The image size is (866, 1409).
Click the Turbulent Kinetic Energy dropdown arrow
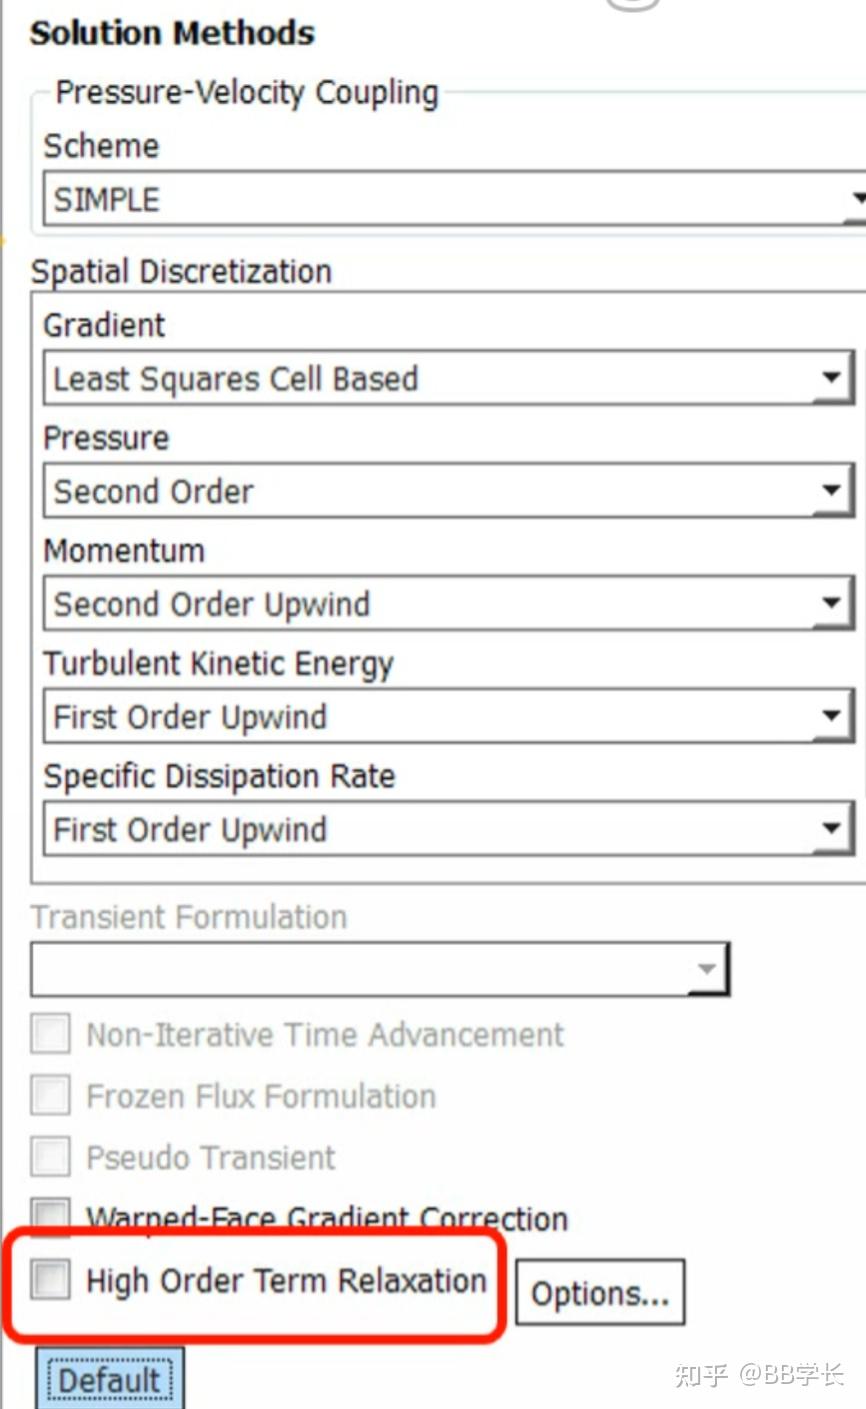pyautogui.click(x=831, y=717)
